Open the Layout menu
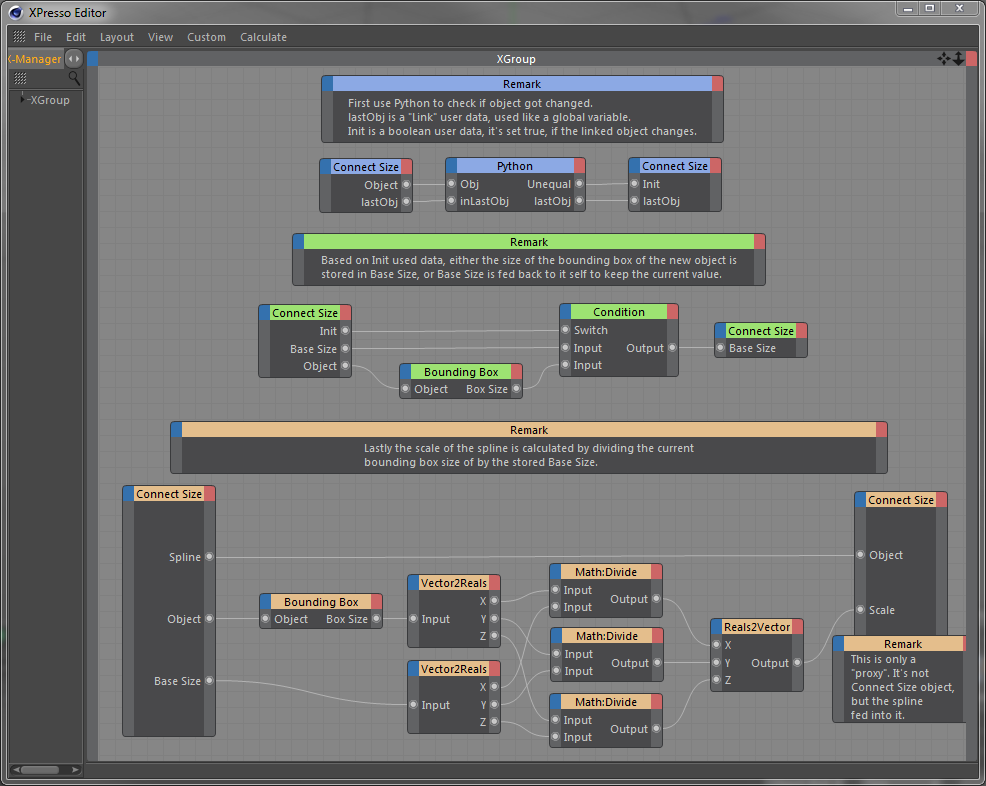This screenshot has width=986, height=786. [x=117, y=37]
